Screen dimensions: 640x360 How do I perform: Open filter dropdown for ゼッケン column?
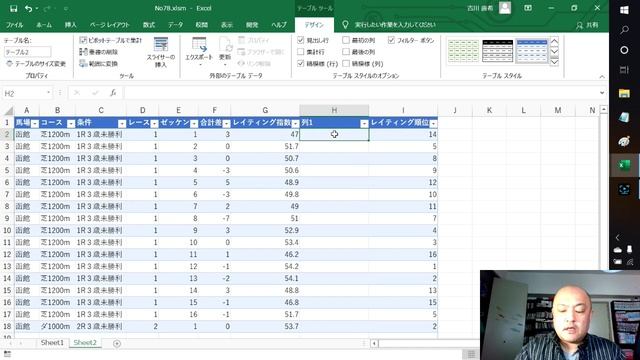[194, 123]
